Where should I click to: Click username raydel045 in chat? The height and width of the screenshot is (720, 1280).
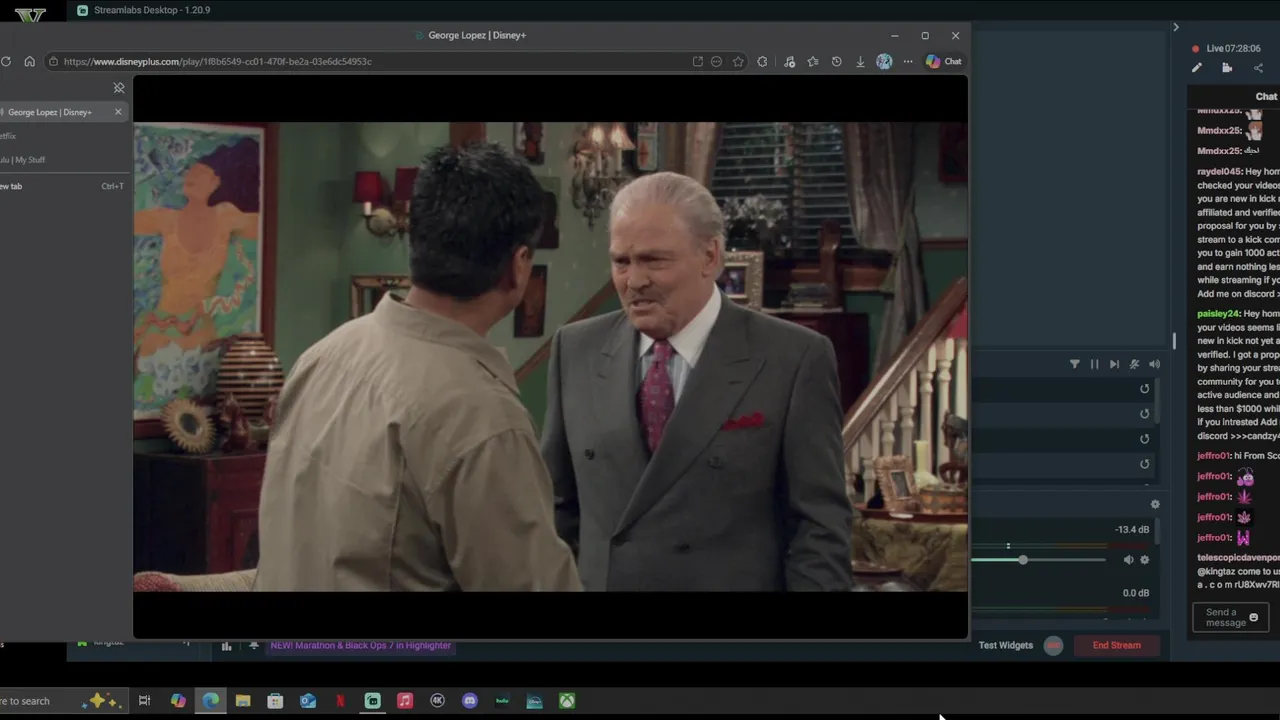tap(1219, 172)
